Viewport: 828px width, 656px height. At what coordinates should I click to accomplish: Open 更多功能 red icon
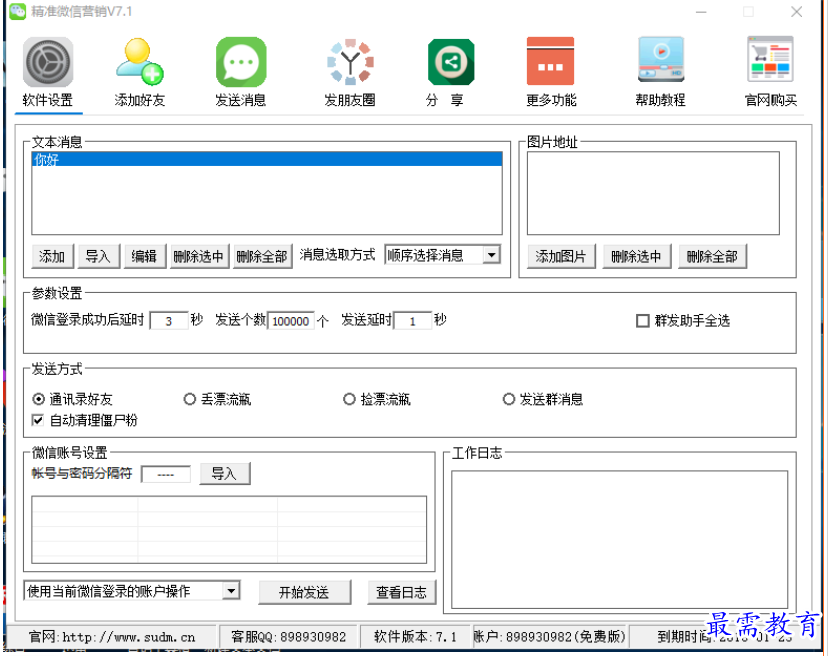pos(550,61)
